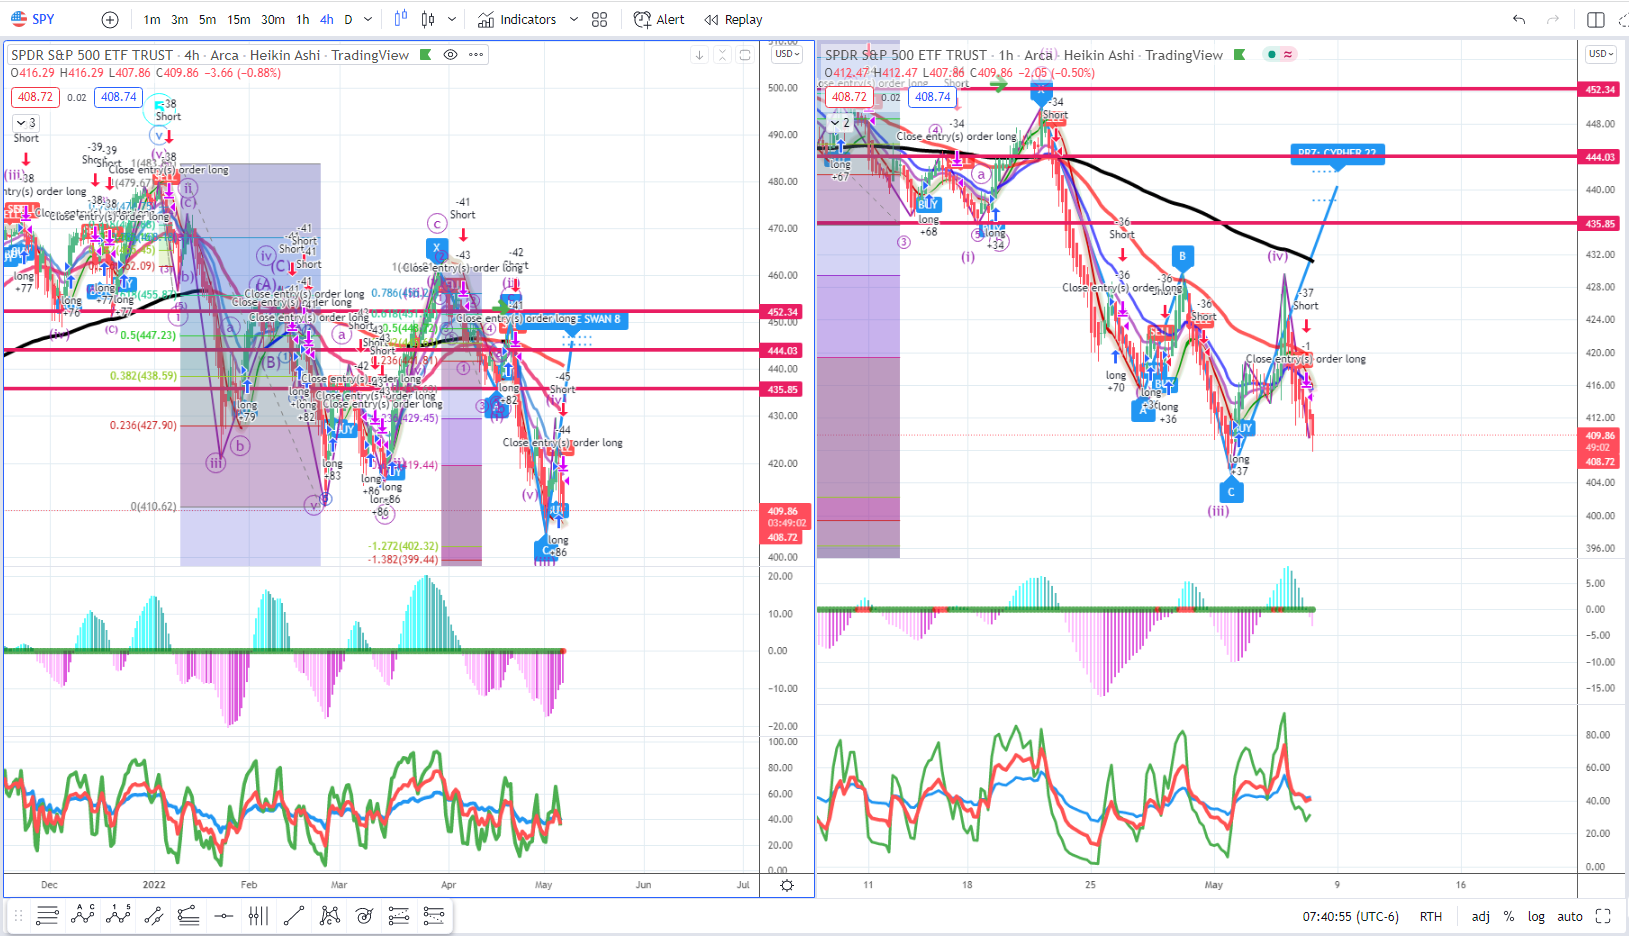Click left chart sell price 408.72
The width and height of the screenshot is (1629, 936).
click(36, 97)
